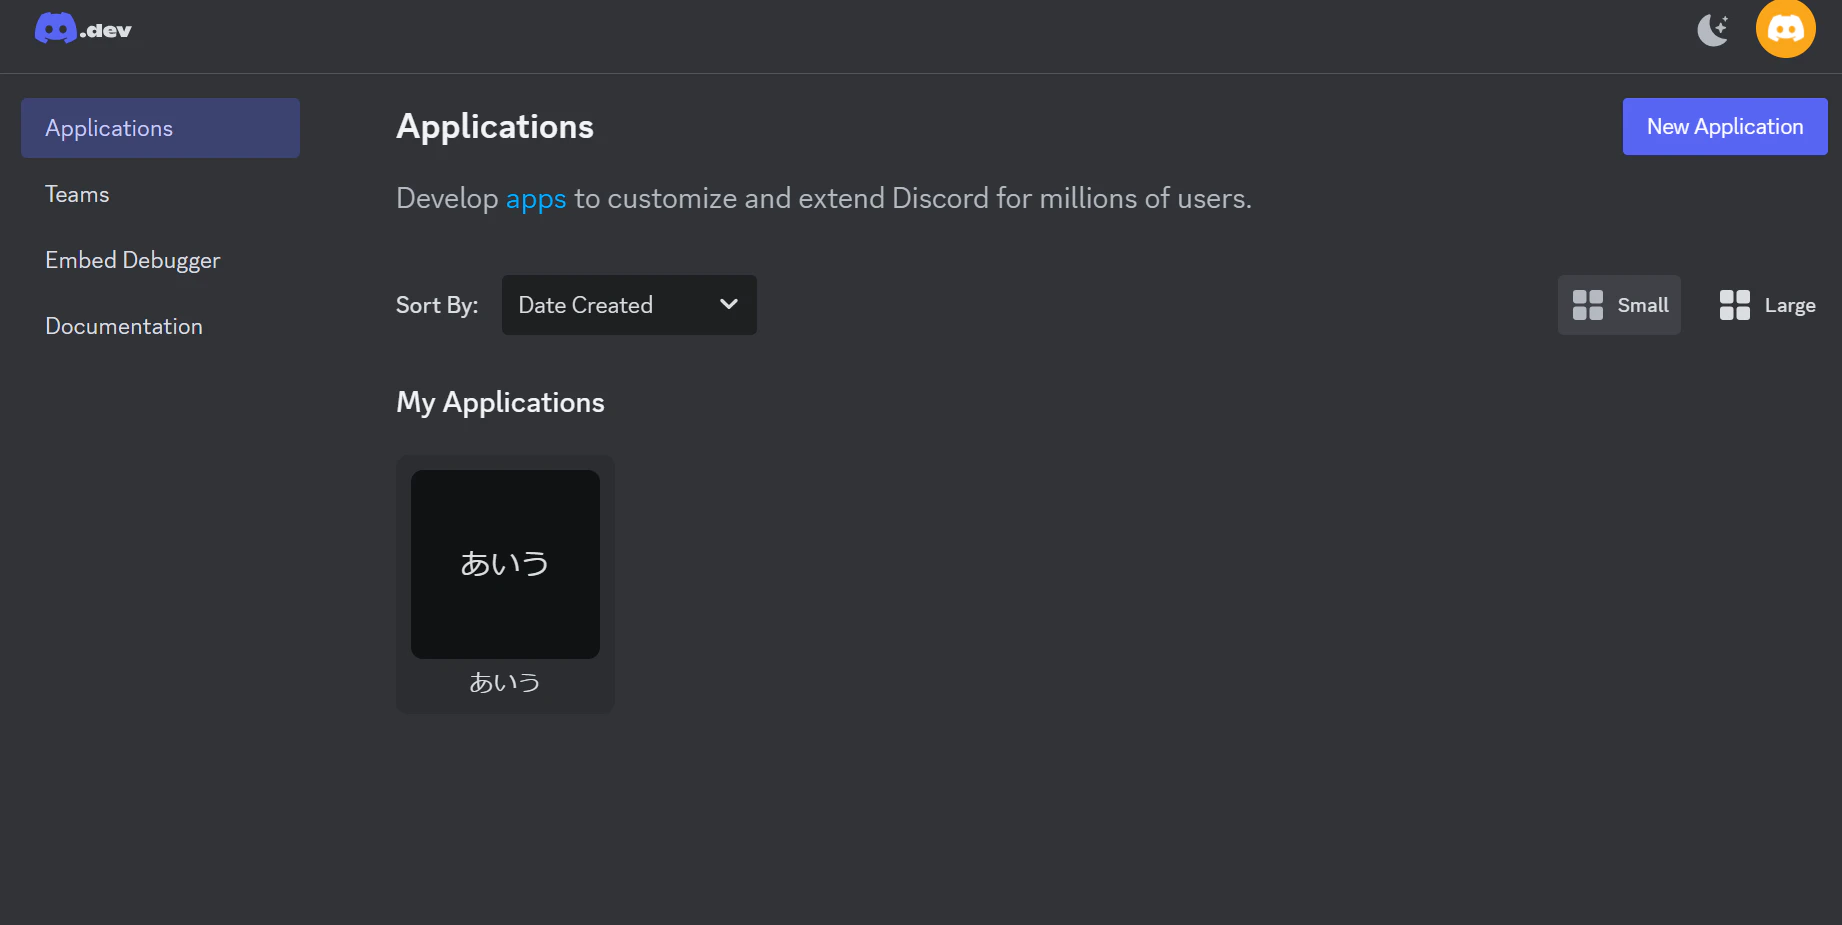1842x925 pixels.
Task: Open the あいう application thumbnail
Action: click(x=505, y=564)
